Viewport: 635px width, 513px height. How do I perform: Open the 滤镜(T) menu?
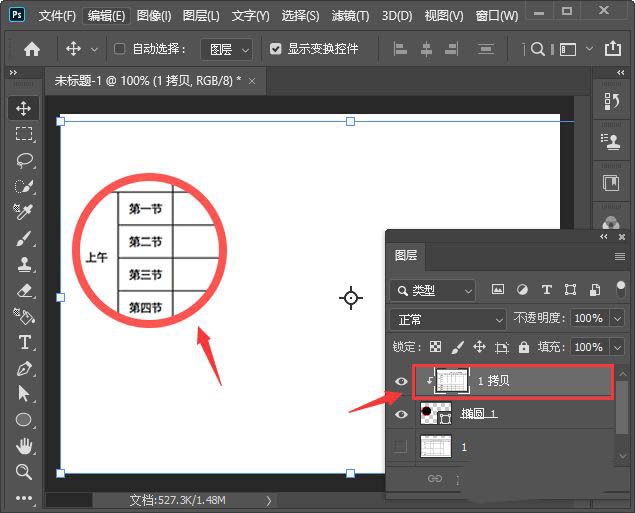(x=349, y=16)
